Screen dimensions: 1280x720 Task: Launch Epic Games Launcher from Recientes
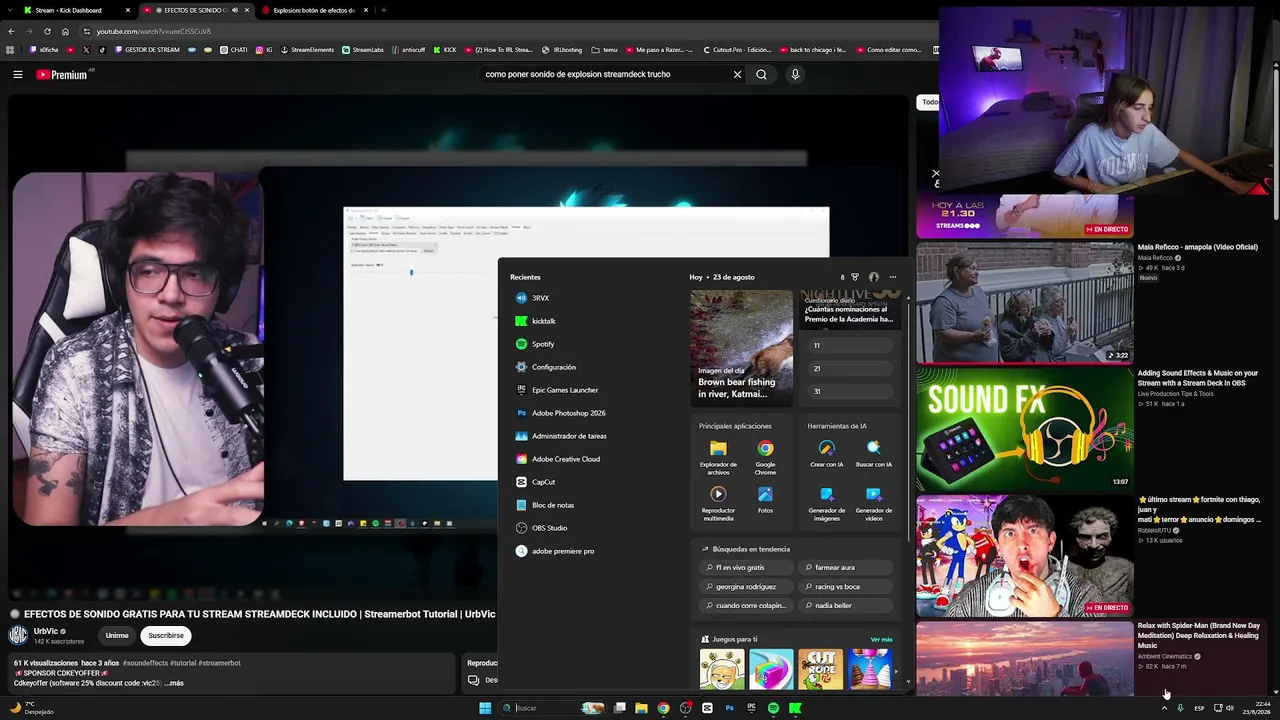click(x=556, y=390)
